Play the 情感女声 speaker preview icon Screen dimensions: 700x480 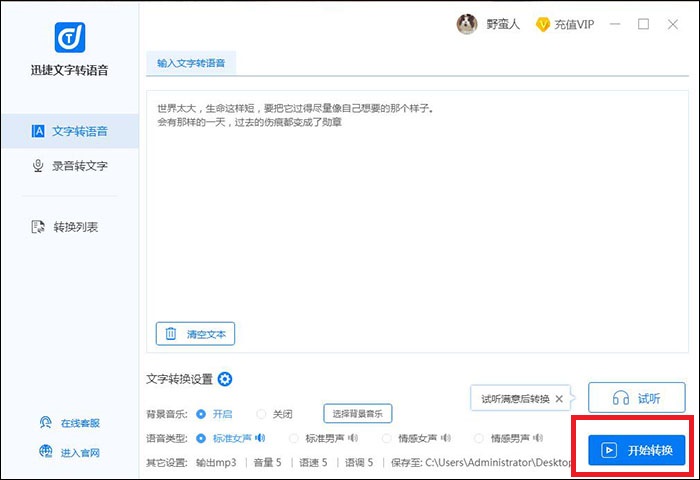point(446,437)
